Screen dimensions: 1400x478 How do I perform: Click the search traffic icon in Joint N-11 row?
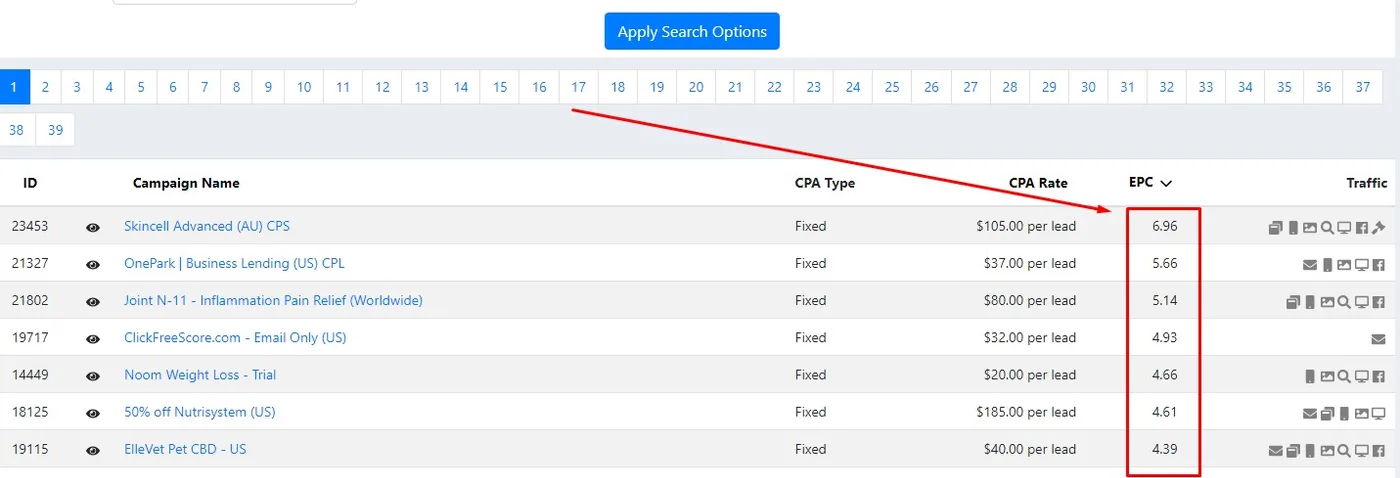point(1344,301)
